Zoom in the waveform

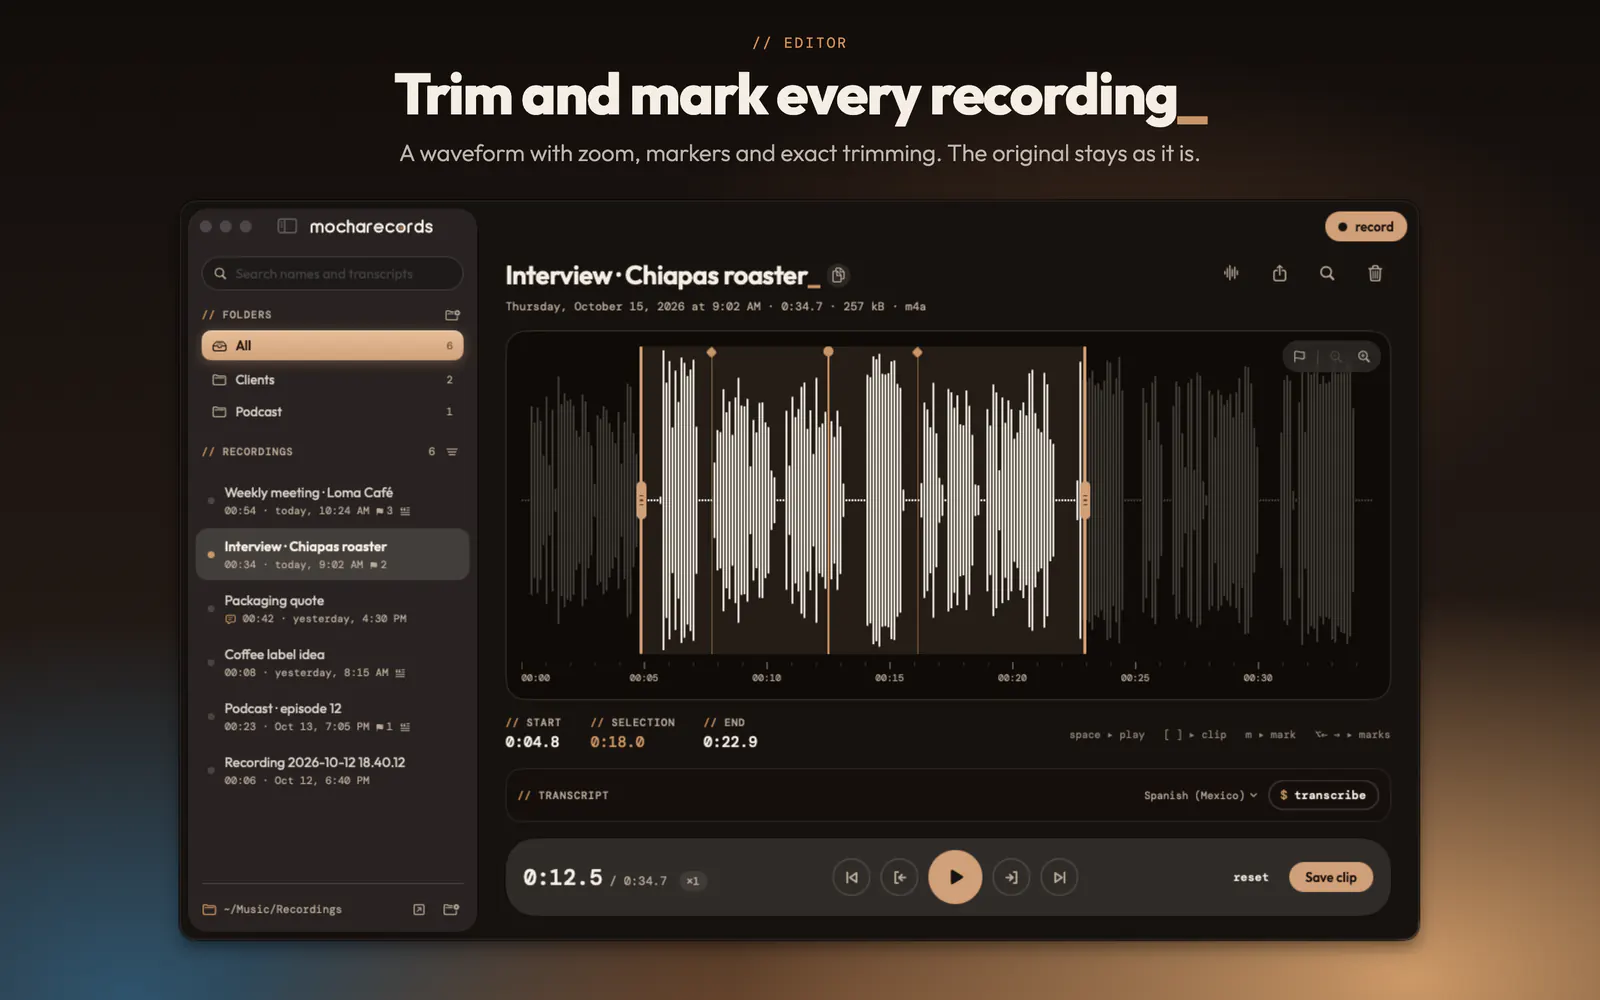point(1364,356)
